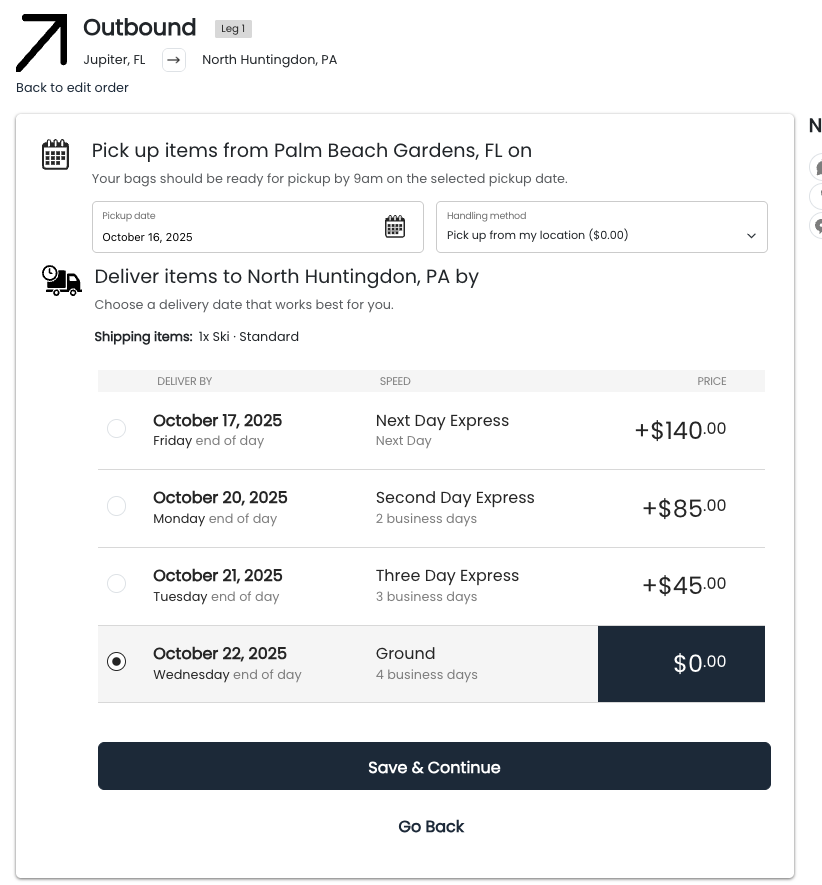Click the Pickup date field showing October 16, 2025
The width and height of the screenshot is (822, 885).
pyautogui.click(x=258, y=227)
